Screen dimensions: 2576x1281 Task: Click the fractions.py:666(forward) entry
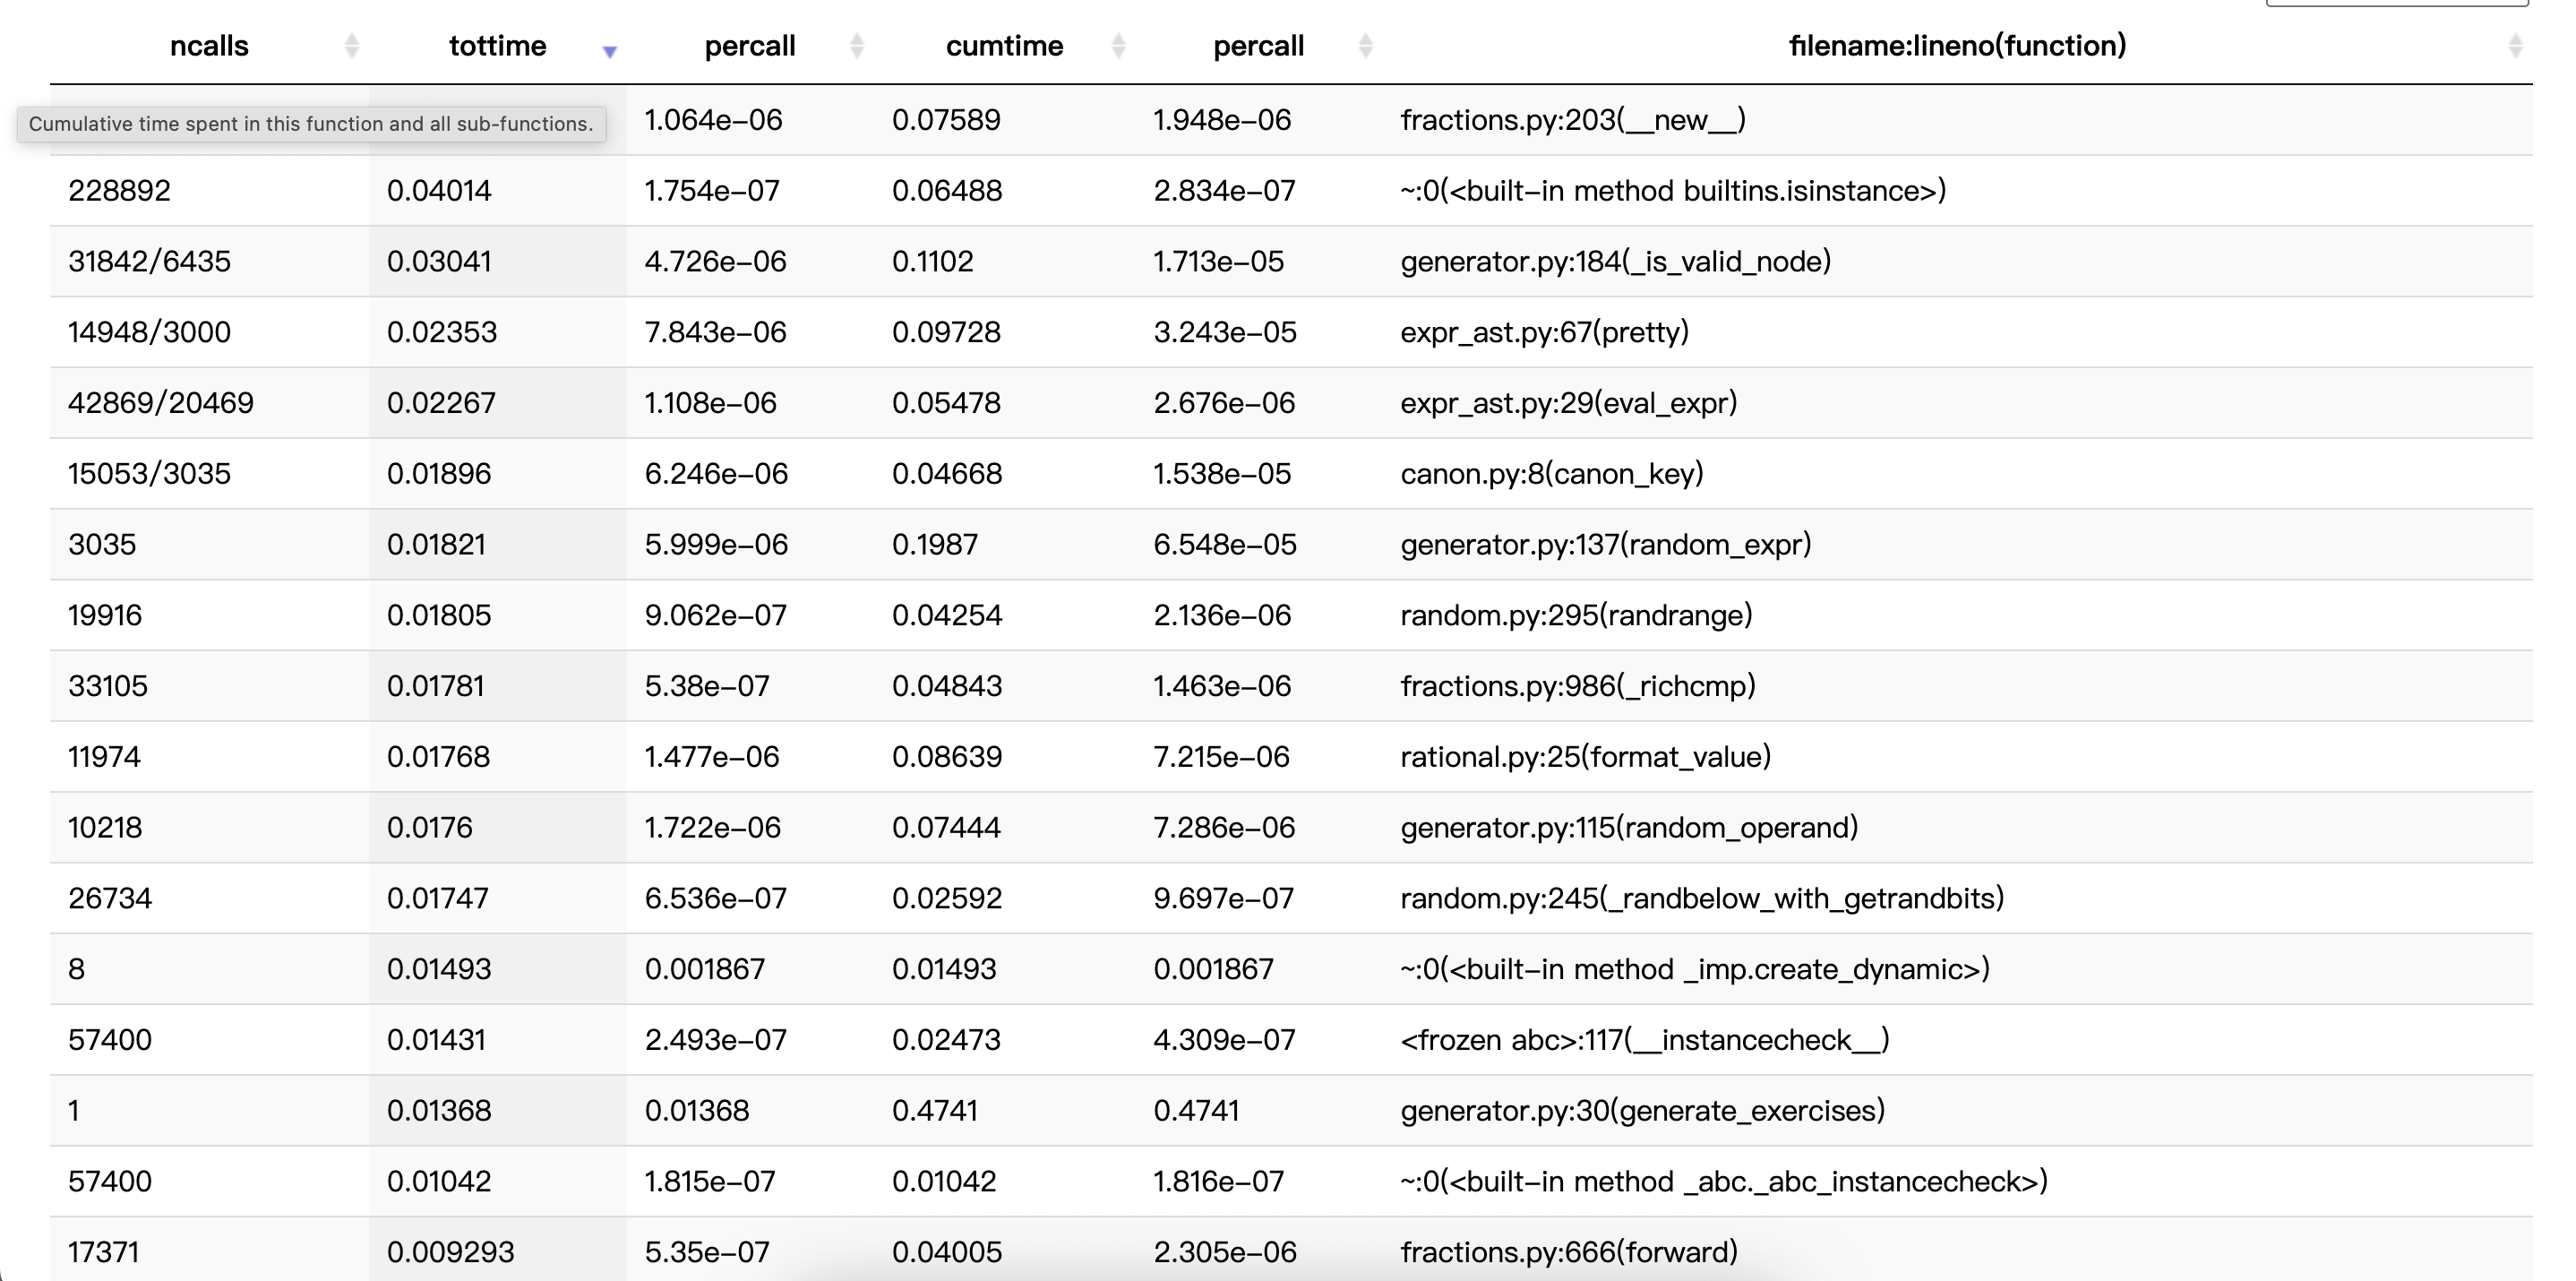click(1568, 1252)
